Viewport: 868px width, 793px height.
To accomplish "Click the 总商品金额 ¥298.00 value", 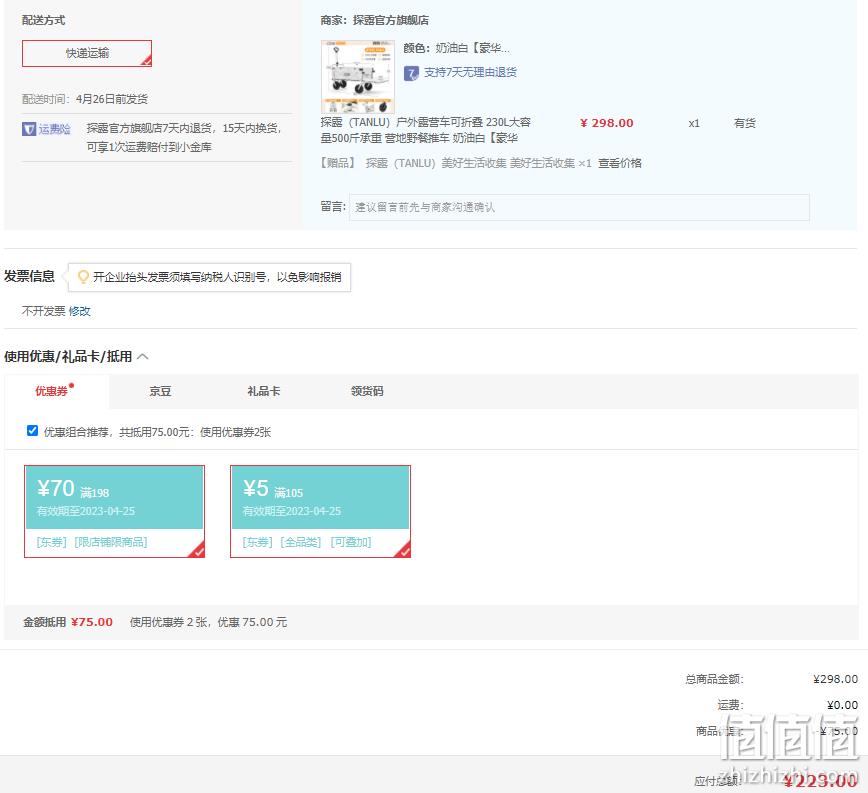I will click(835, 679).
